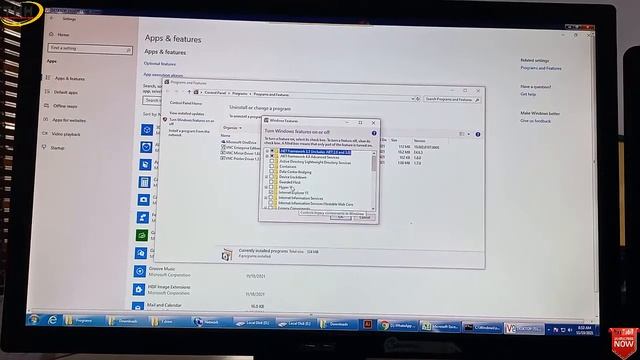
Task: Click Turn Windows features on or off link
Action: point(191,122)
